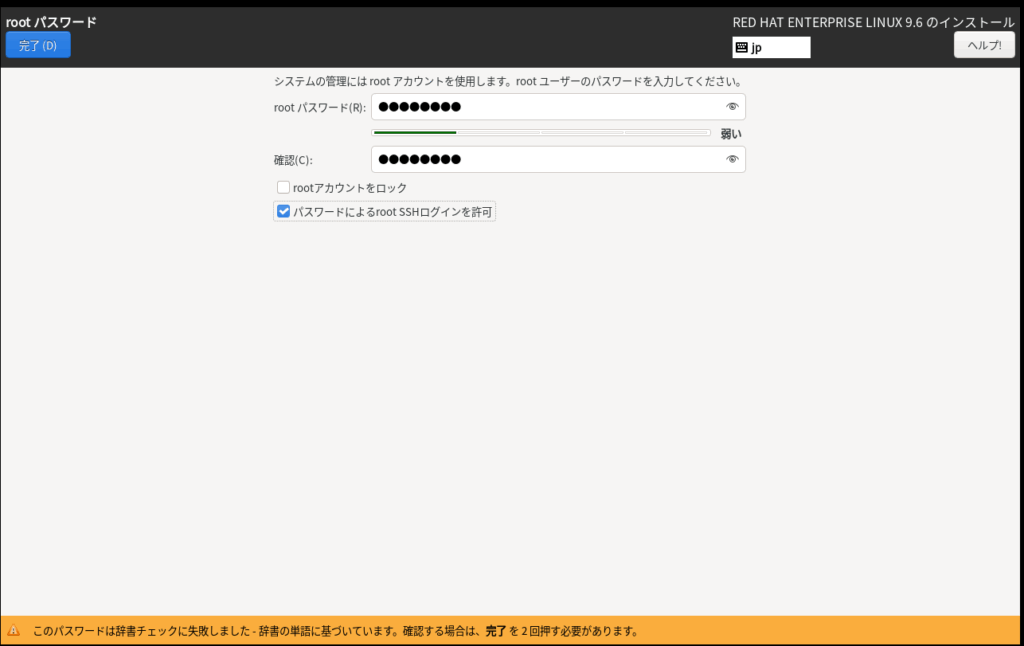Viewport: 1024px width, 646px height.
Task: Click the warning triangle icon
Action: tap(14, 631)
